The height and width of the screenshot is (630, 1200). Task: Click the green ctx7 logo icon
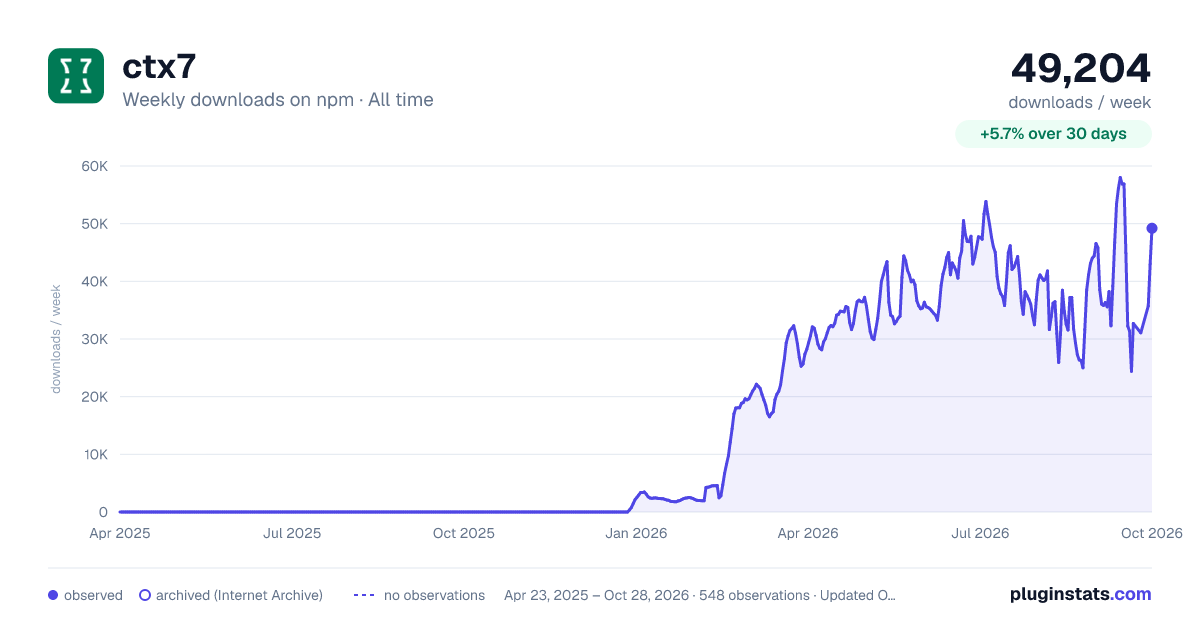point(76,76)
